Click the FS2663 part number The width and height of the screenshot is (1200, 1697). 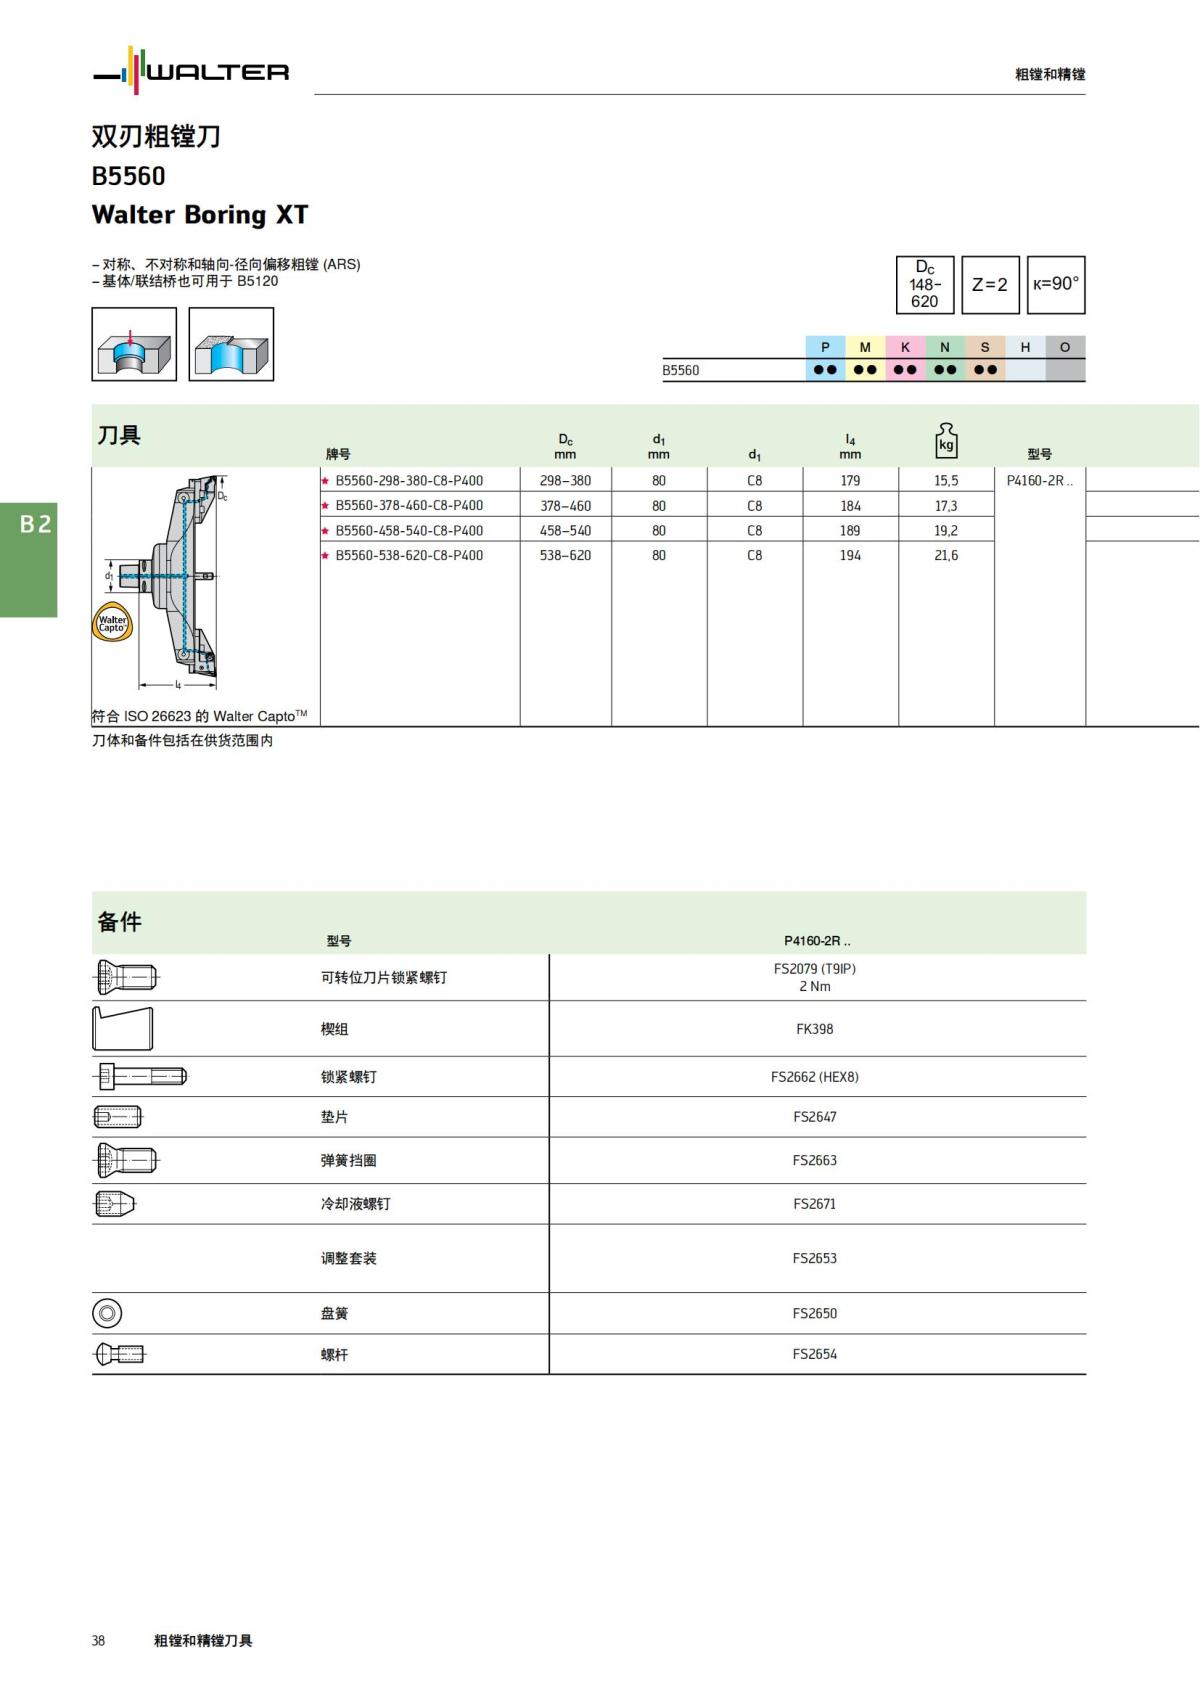tap(815, 1161)
